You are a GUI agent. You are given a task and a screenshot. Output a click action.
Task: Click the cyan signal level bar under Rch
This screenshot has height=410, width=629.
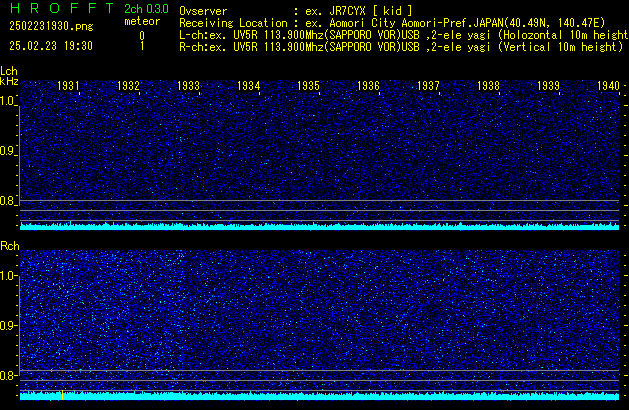pos(320,396)
